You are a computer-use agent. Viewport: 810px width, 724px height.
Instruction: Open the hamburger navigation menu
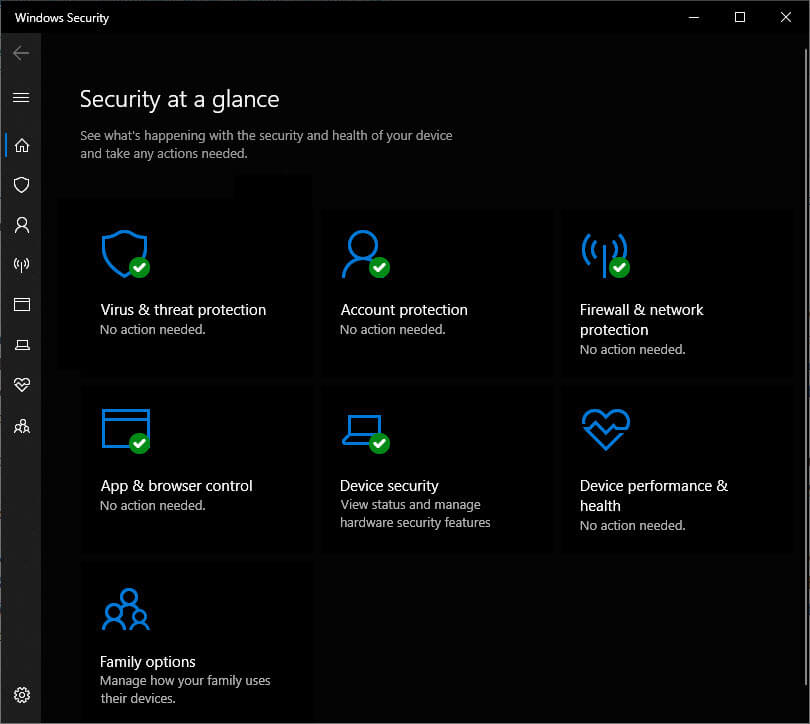click(21, 98)
